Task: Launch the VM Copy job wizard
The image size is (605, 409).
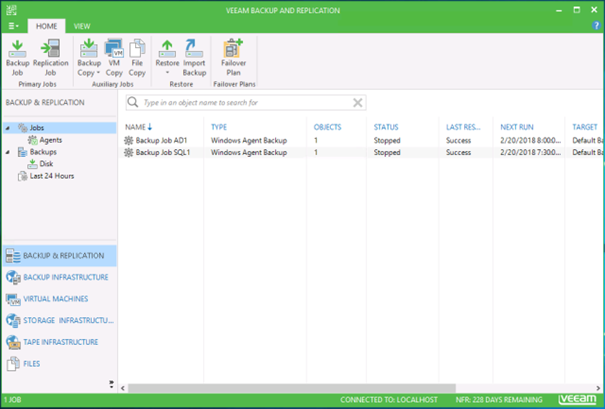Action: (x=114, y=58)
